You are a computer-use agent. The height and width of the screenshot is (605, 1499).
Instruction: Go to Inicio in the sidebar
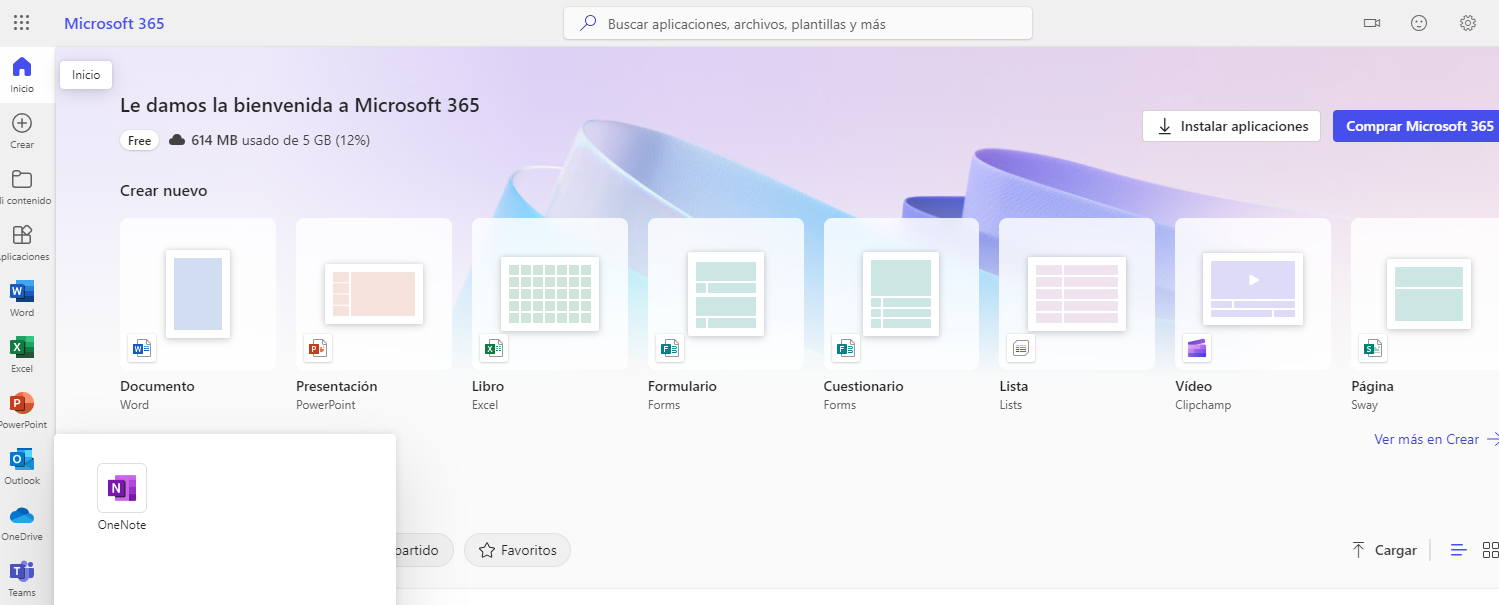pyautogui.click(x=22, y=75)
